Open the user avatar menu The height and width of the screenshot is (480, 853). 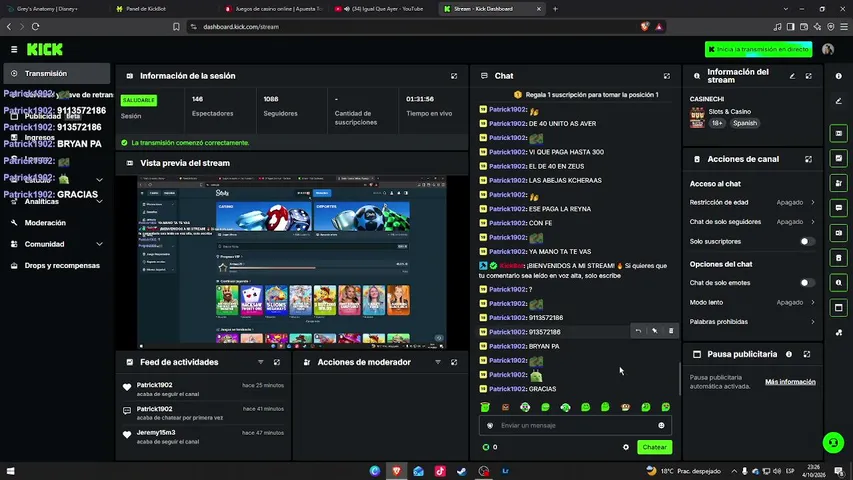828,50
